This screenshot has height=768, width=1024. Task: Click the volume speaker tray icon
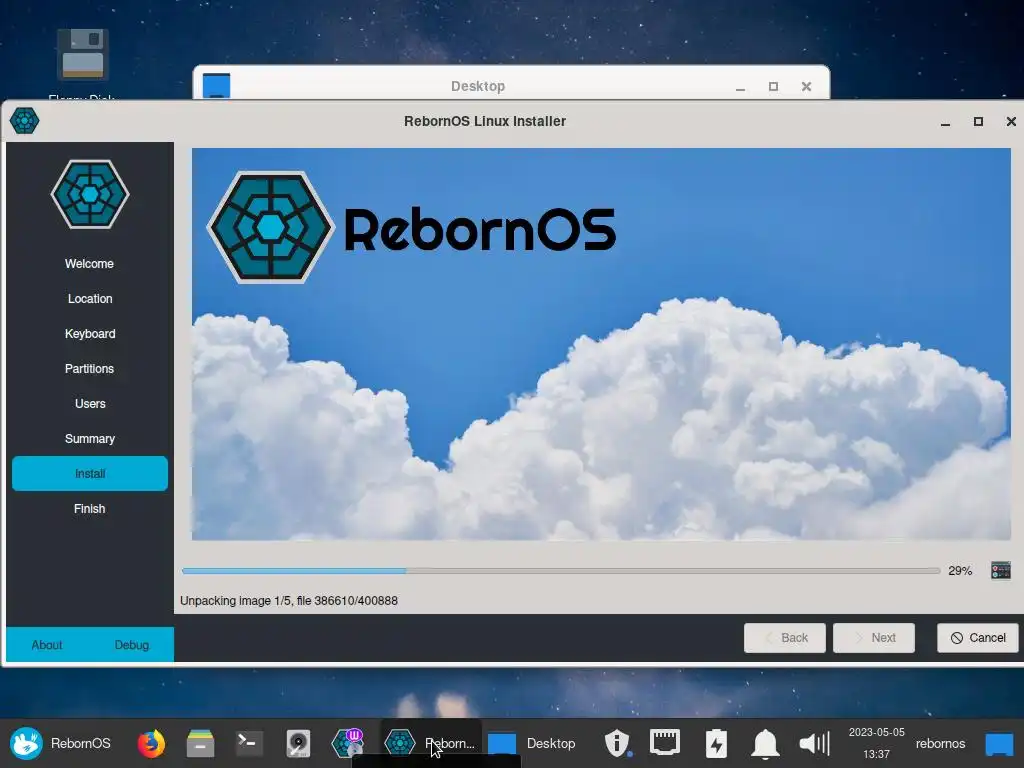(814, 743)
